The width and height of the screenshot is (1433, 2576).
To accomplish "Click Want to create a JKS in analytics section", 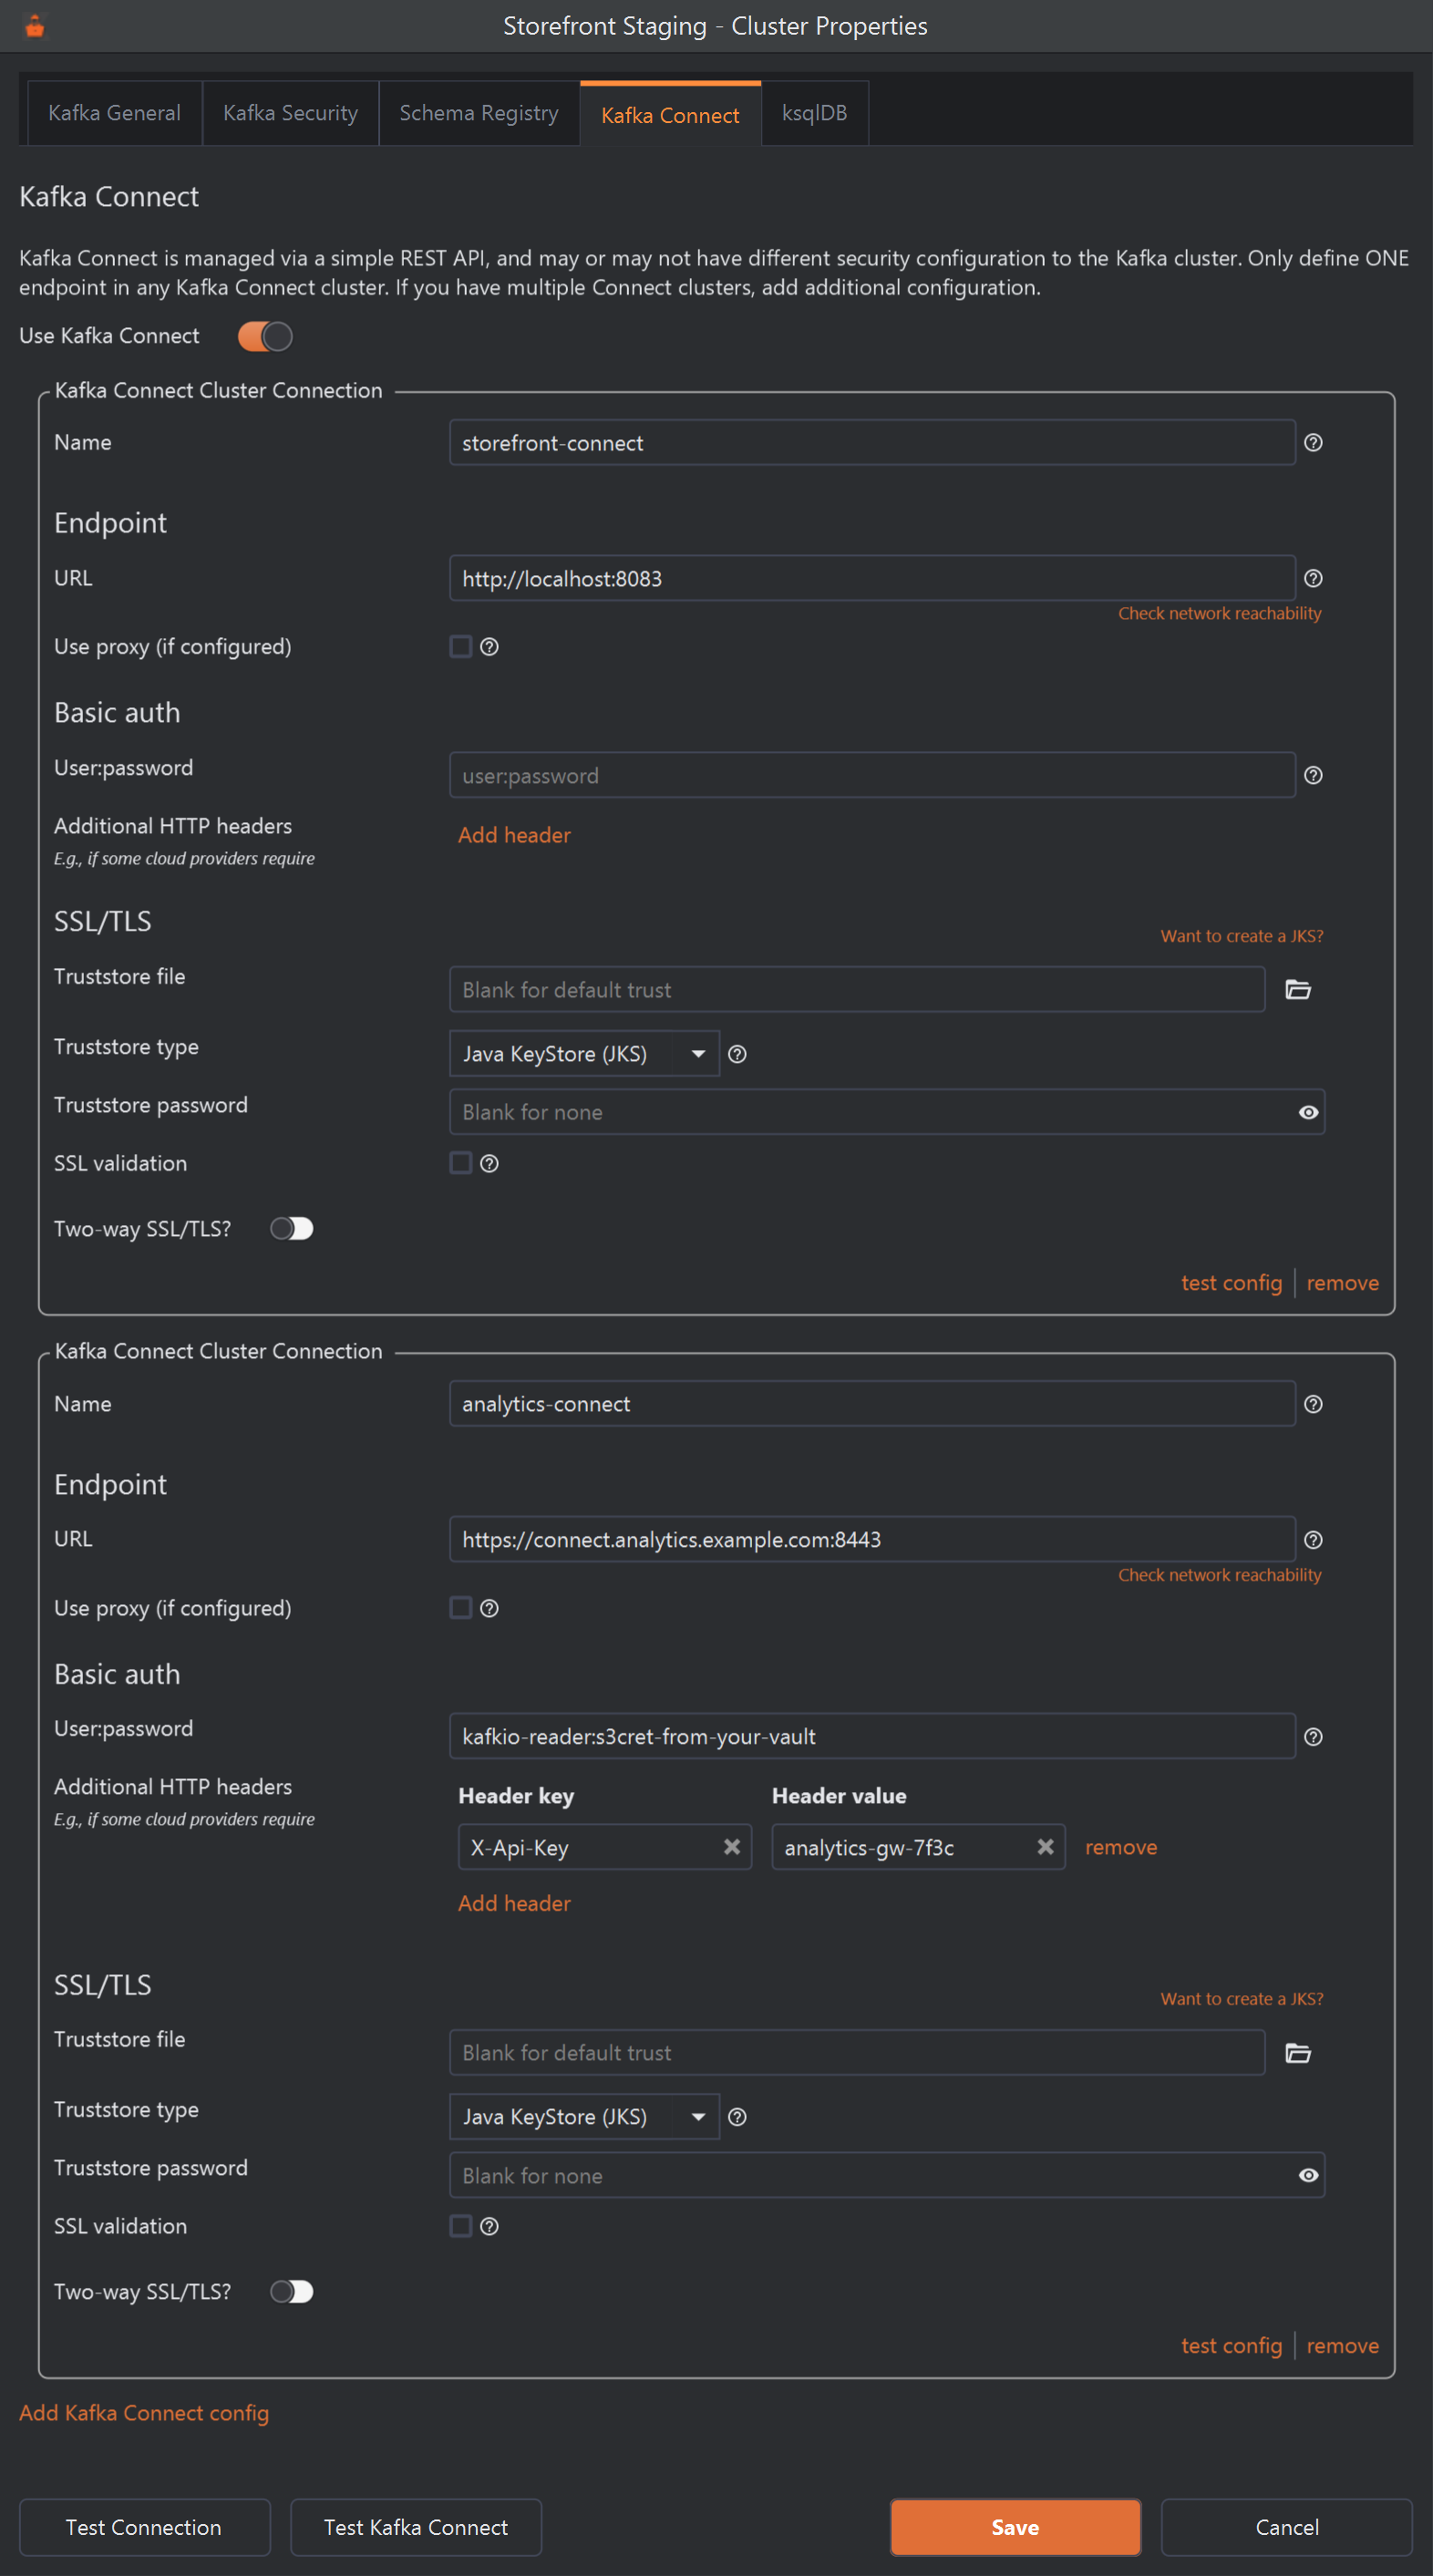I will (1241, 1999).
